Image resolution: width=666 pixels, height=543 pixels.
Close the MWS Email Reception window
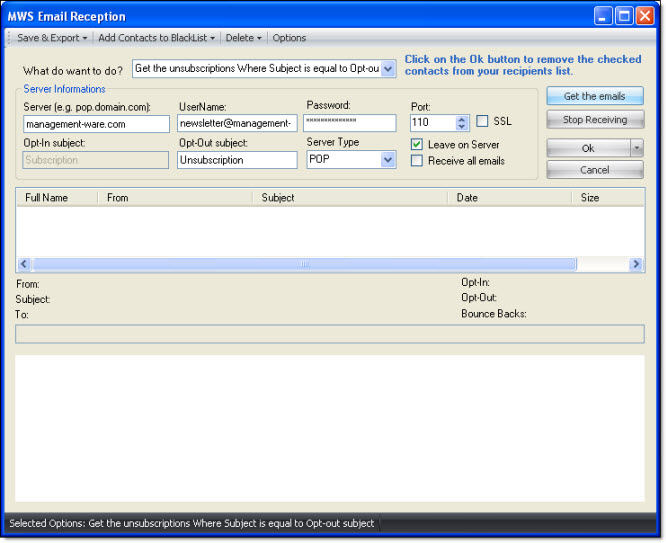(x=645, y=16)
